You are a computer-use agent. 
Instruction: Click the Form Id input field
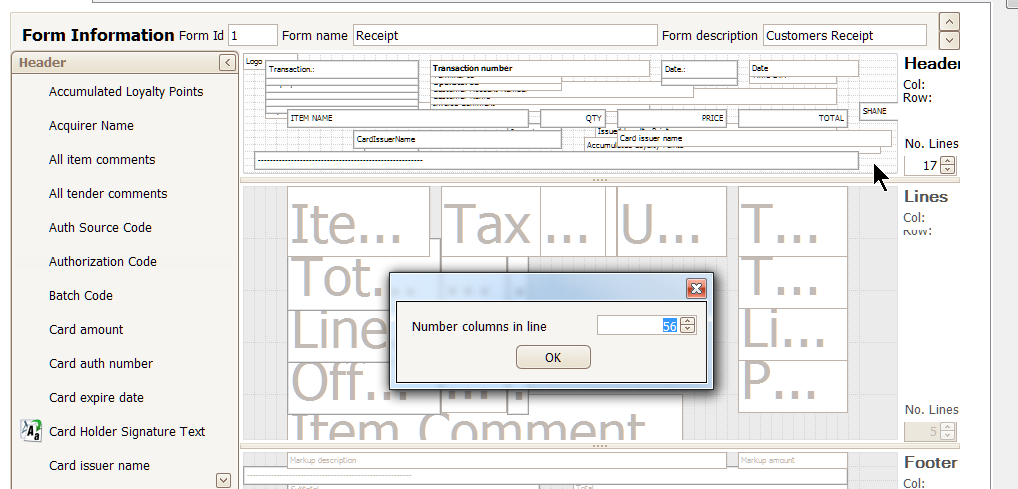[252, 36]
